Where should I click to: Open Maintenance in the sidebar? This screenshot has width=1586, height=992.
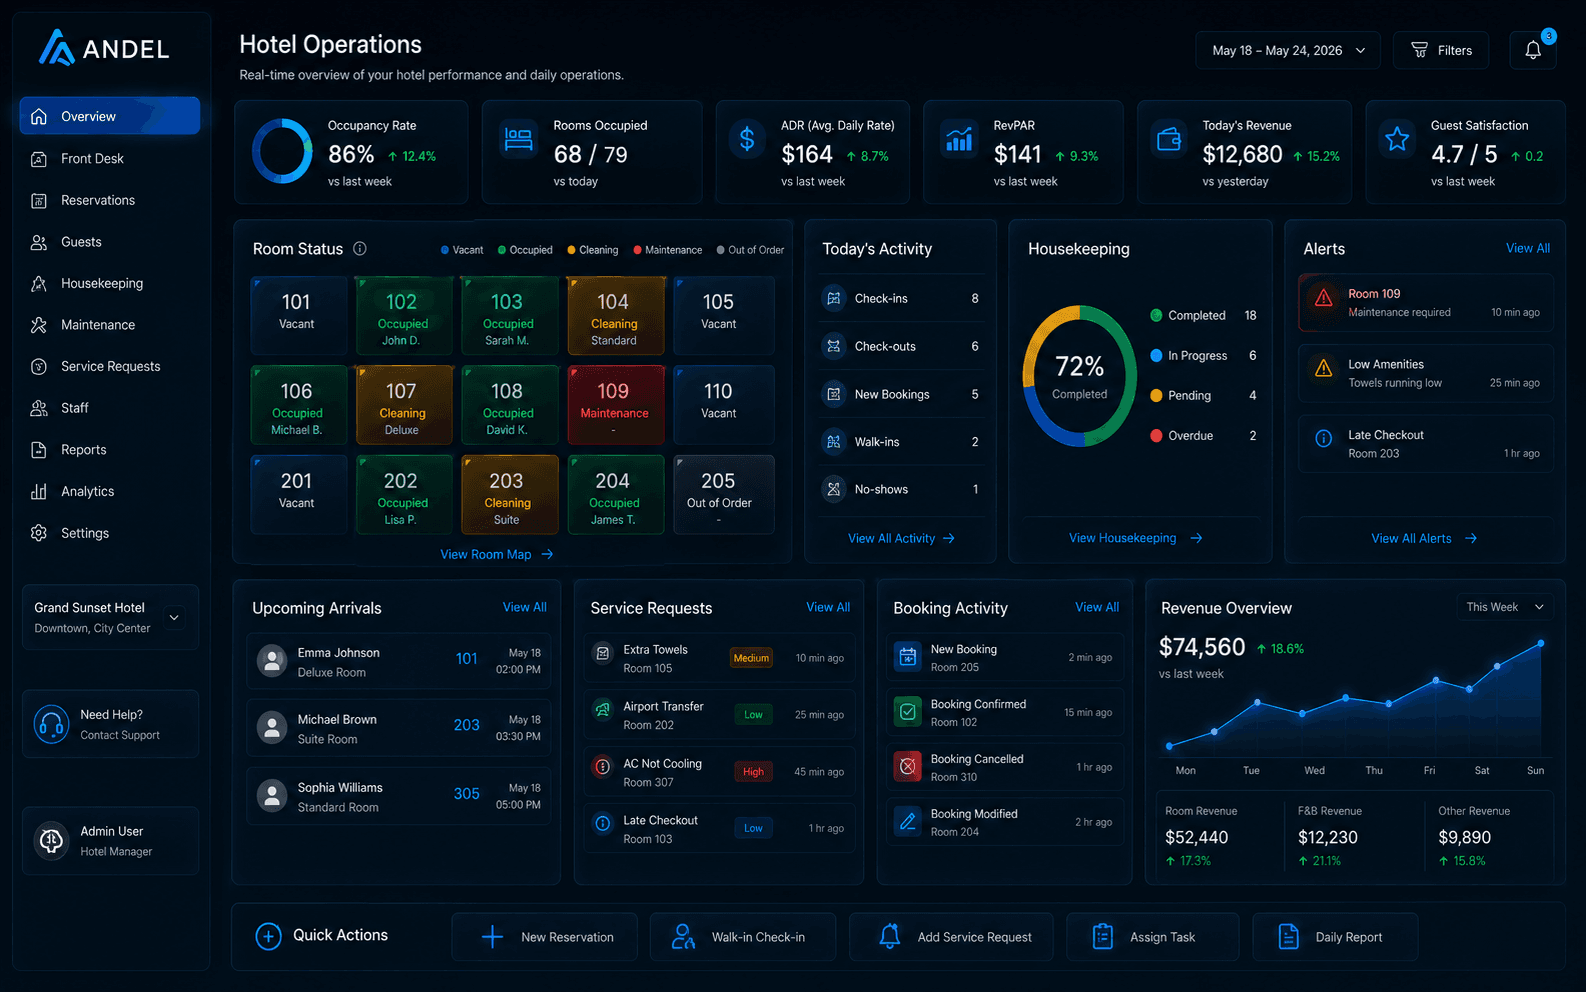coord(110,325)
